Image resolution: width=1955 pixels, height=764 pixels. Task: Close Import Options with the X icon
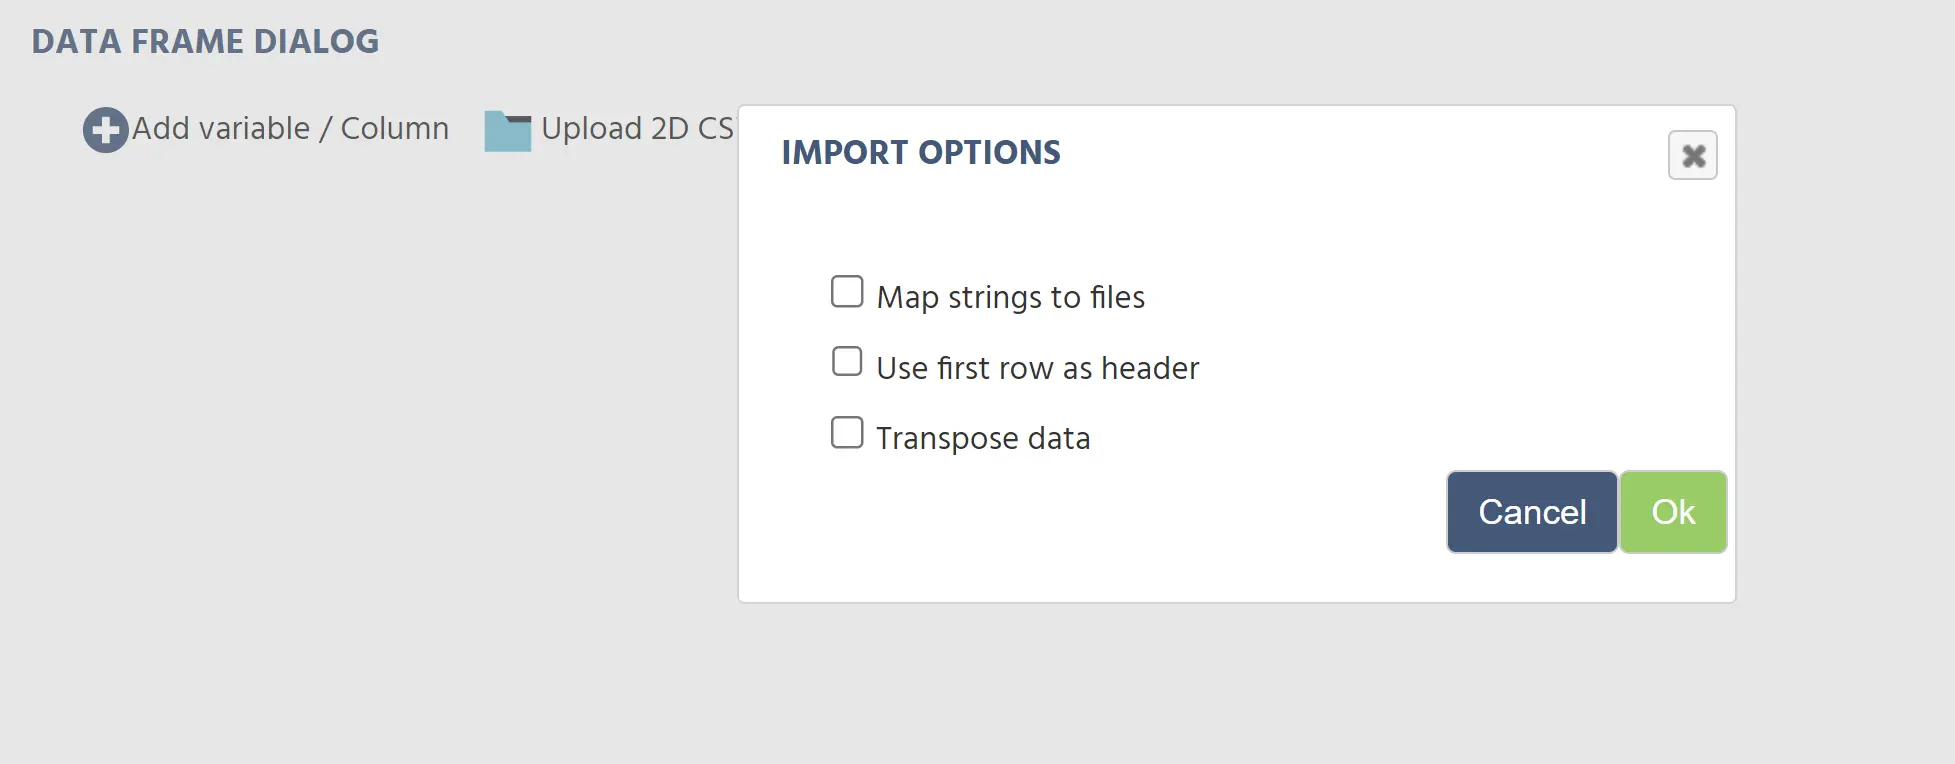(1692, 155)
